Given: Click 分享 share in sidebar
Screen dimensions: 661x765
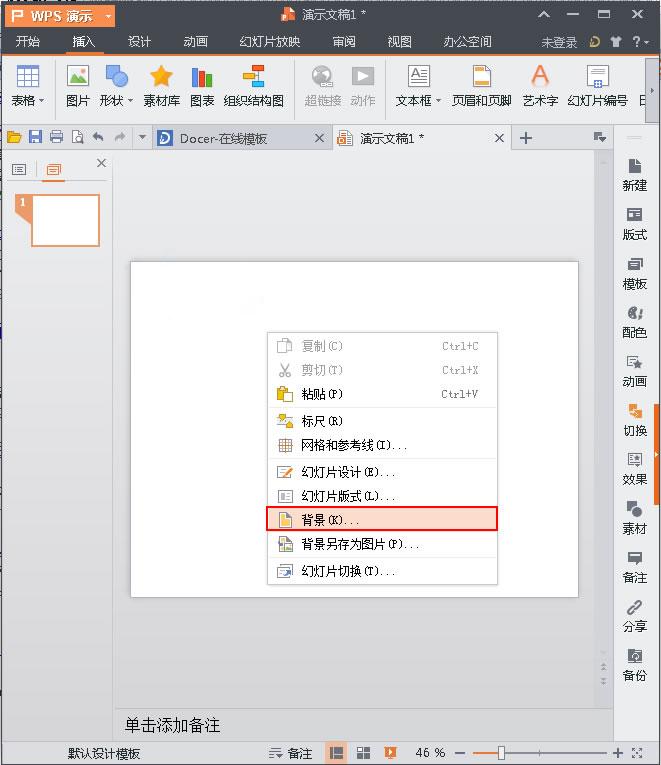Looking at the screenshot, I should [x=635, y=616].
